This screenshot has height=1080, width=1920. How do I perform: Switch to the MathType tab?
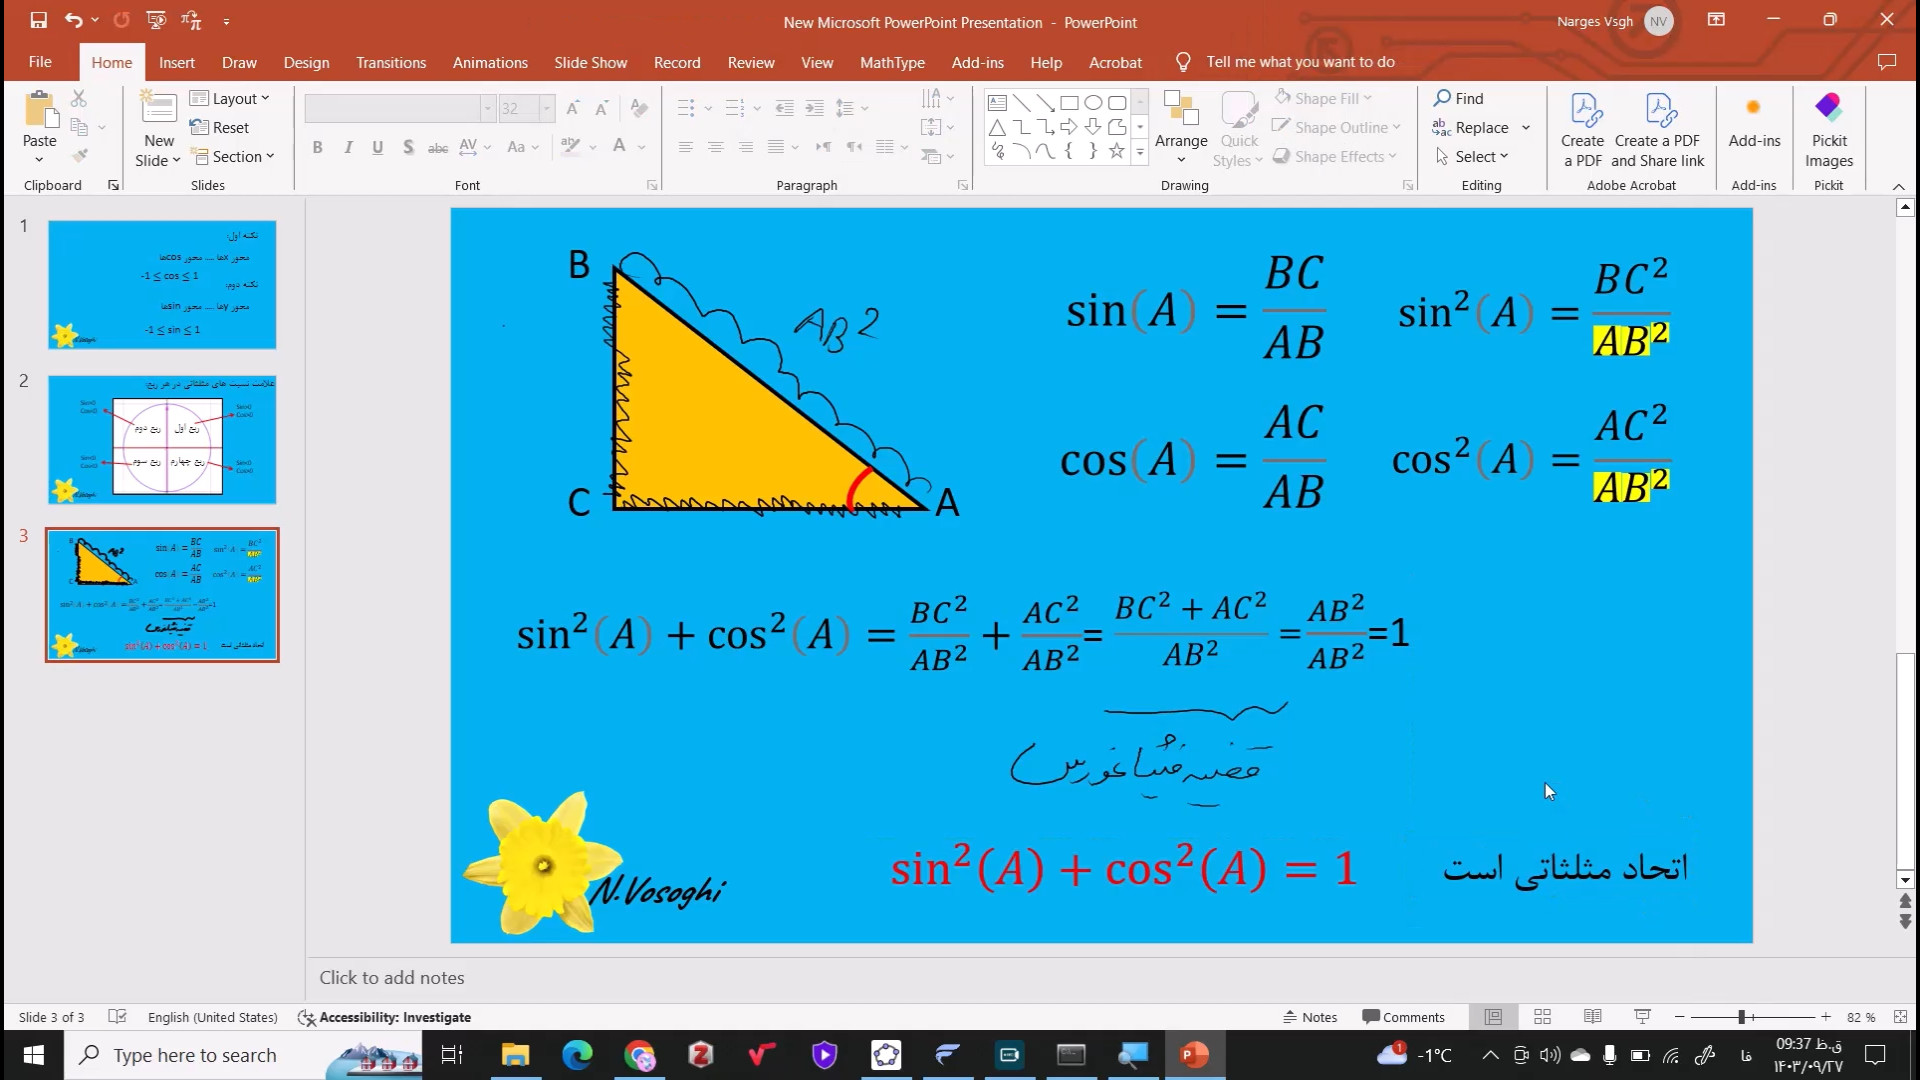pos(891,62)
